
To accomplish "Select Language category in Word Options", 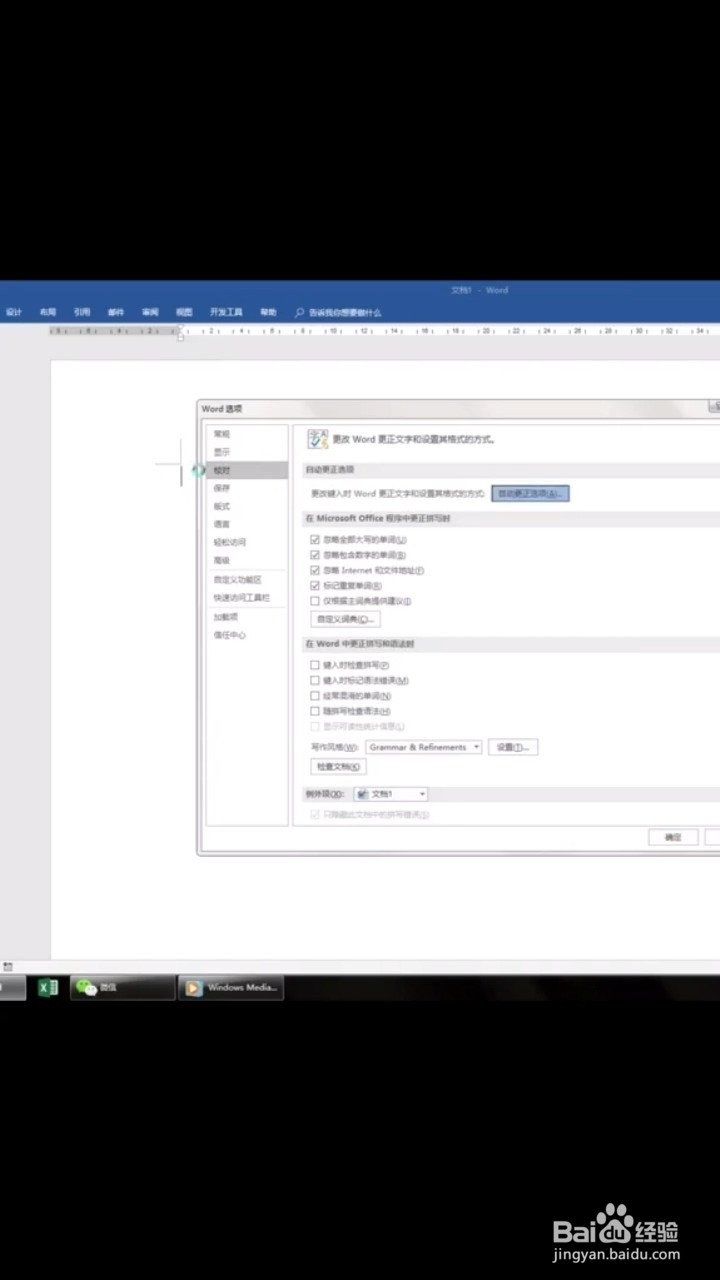I will [x=246, y=524].
